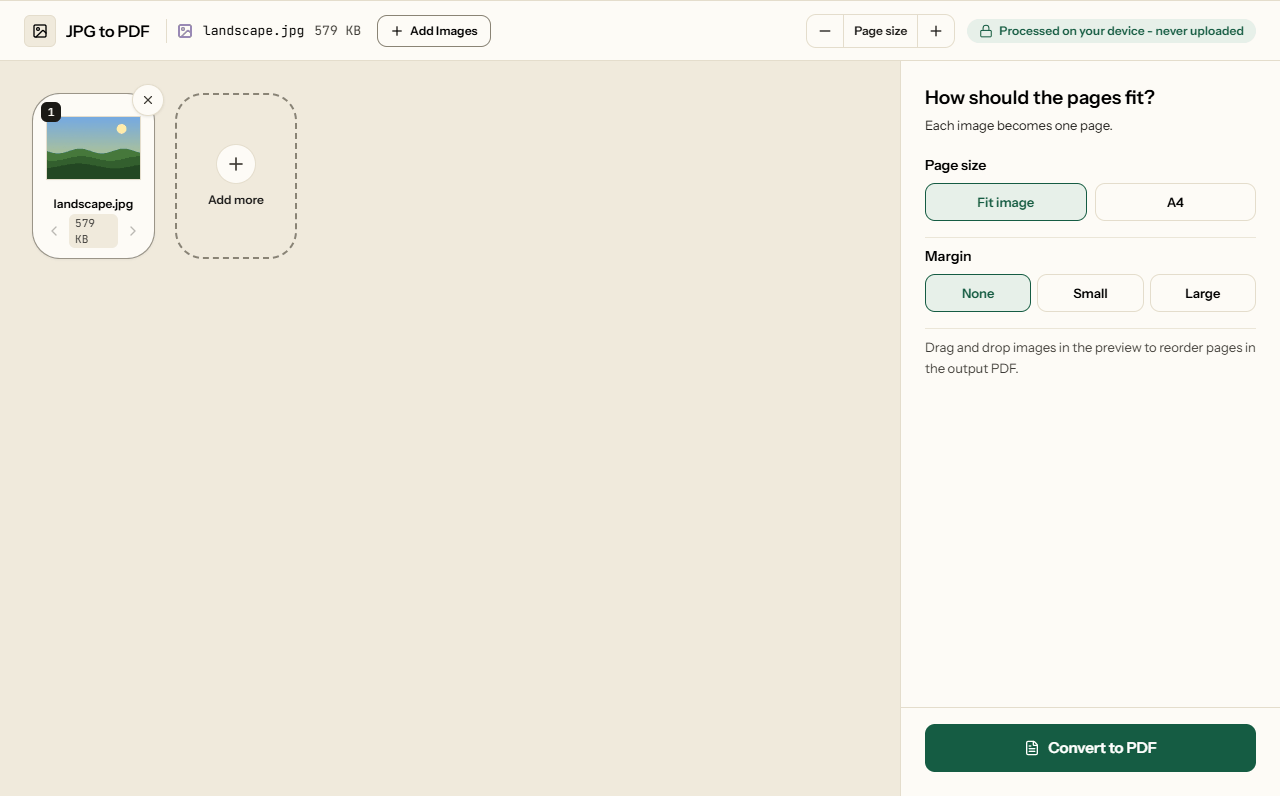This screenshot has height=796, width=1280.
Task: Click the 579 KB badge on the image card
Action: [93, 231]
